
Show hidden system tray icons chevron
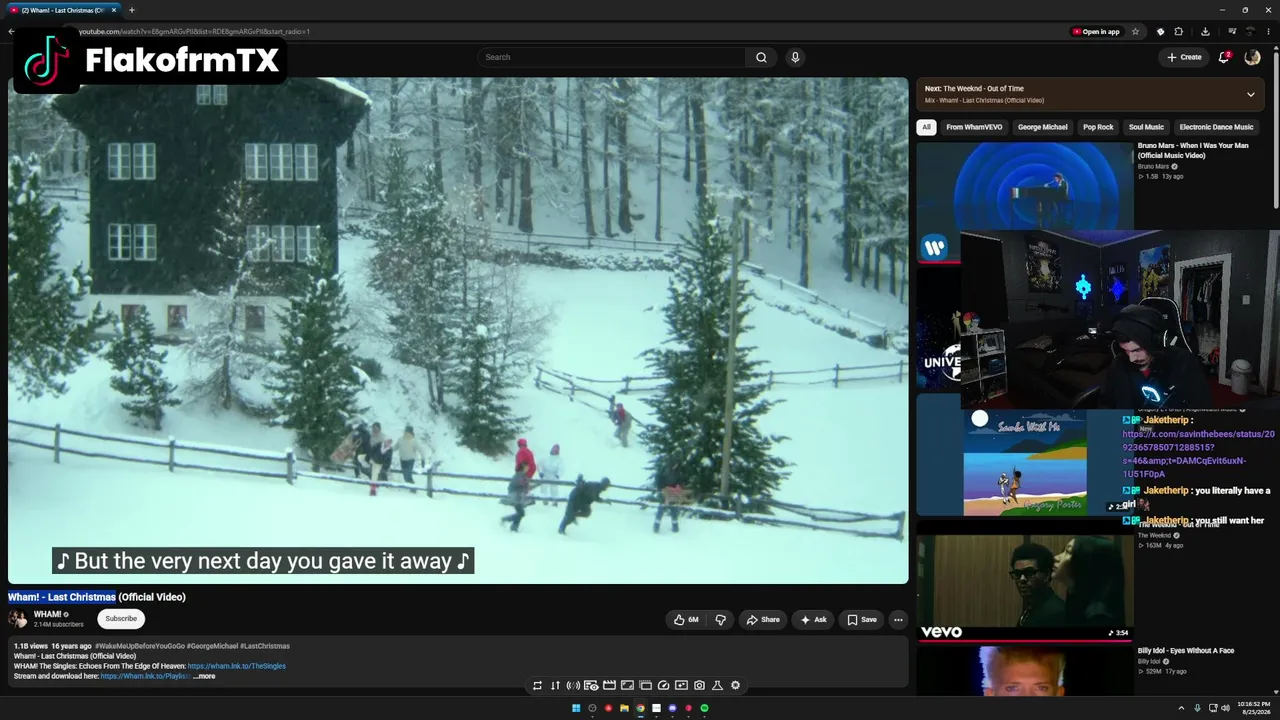point(1181,708)
